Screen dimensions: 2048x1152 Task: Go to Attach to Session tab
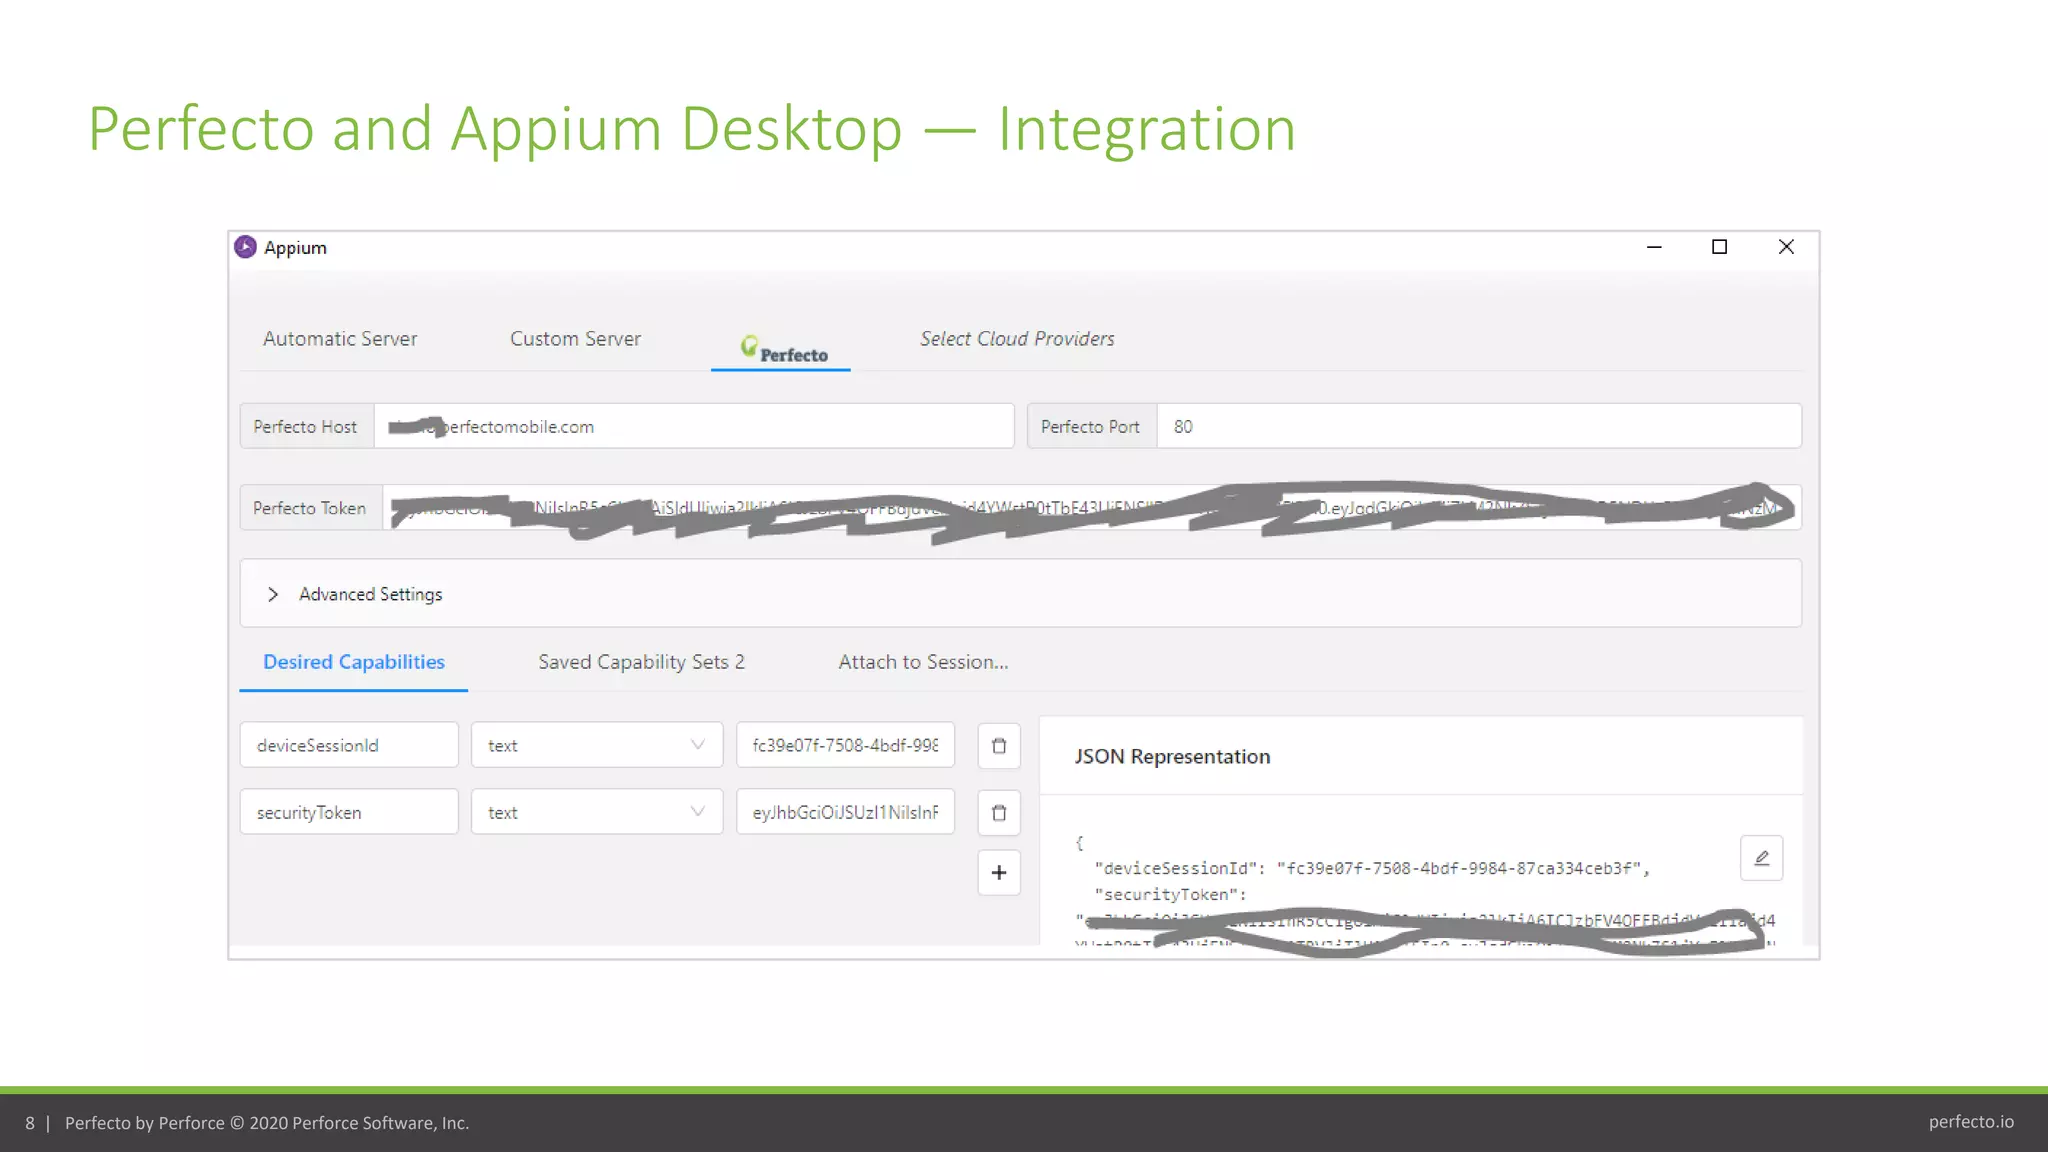coord(922,662)
